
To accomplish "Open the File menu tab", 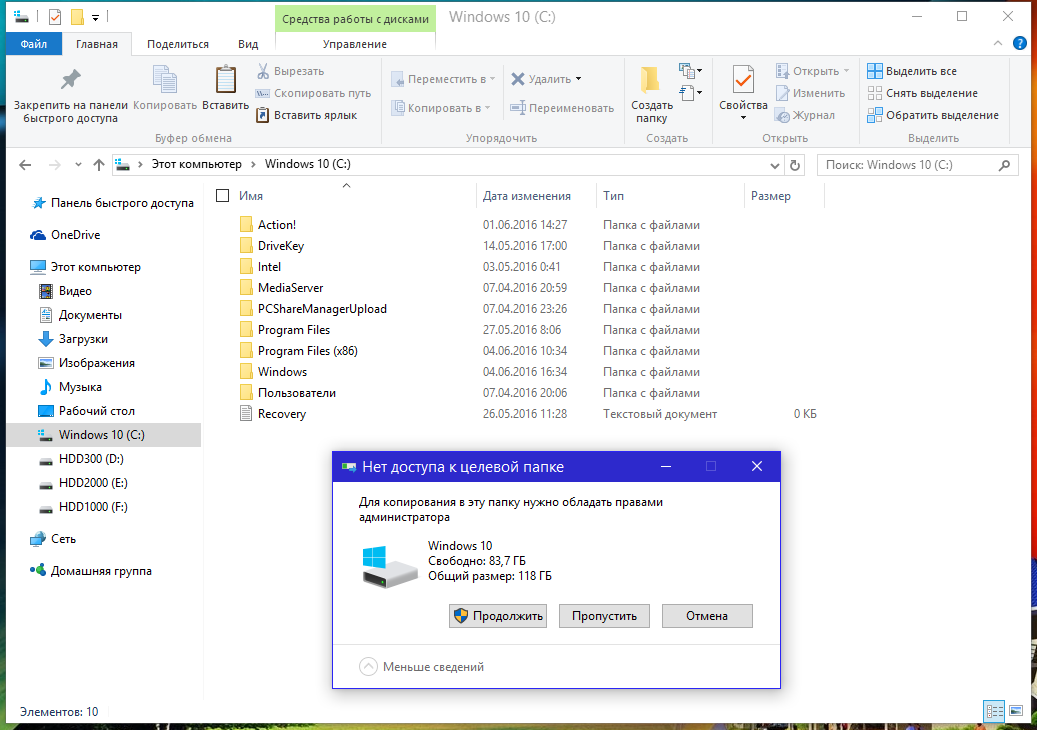I will (x=33, y=44).
